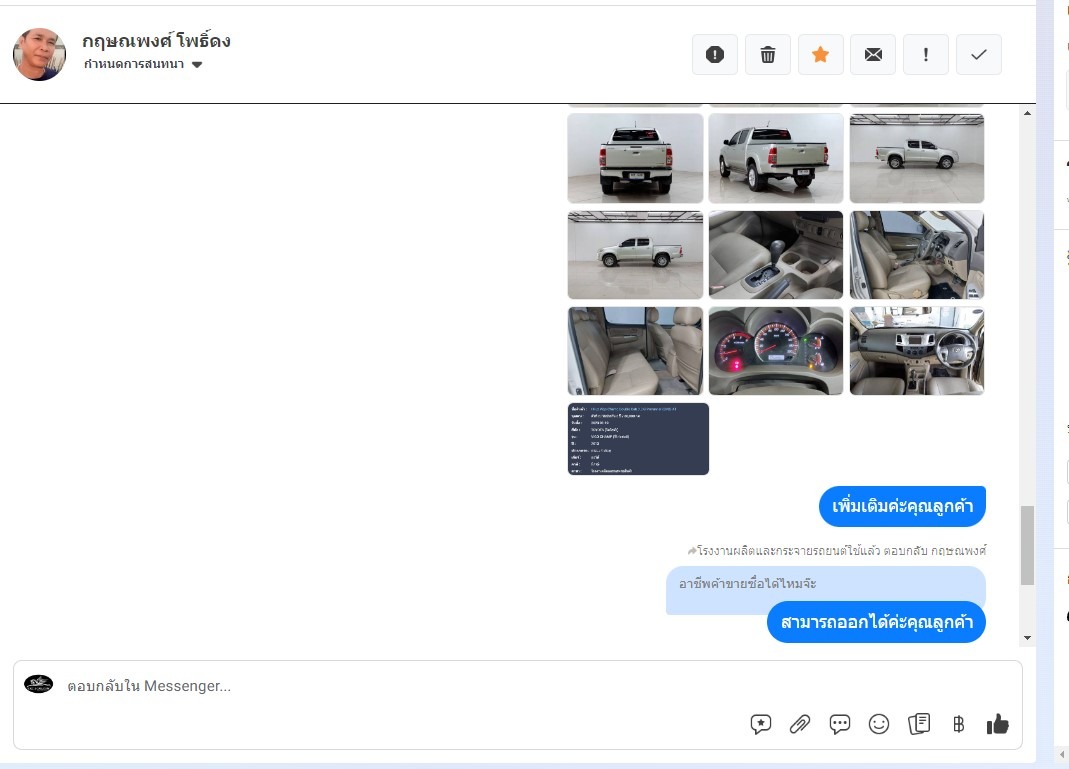Open rear three-quarter view truck photo
Viewport: 1069px width, 769px height.
tap(776, 158)
